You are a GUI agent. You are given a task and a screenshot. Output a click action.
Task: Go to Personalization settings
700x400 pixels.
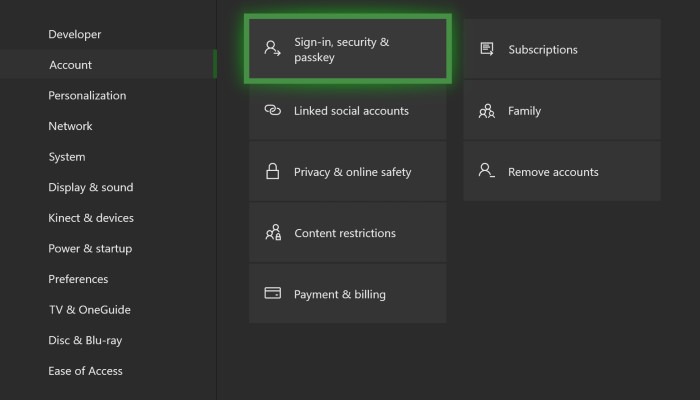(87, 96)
